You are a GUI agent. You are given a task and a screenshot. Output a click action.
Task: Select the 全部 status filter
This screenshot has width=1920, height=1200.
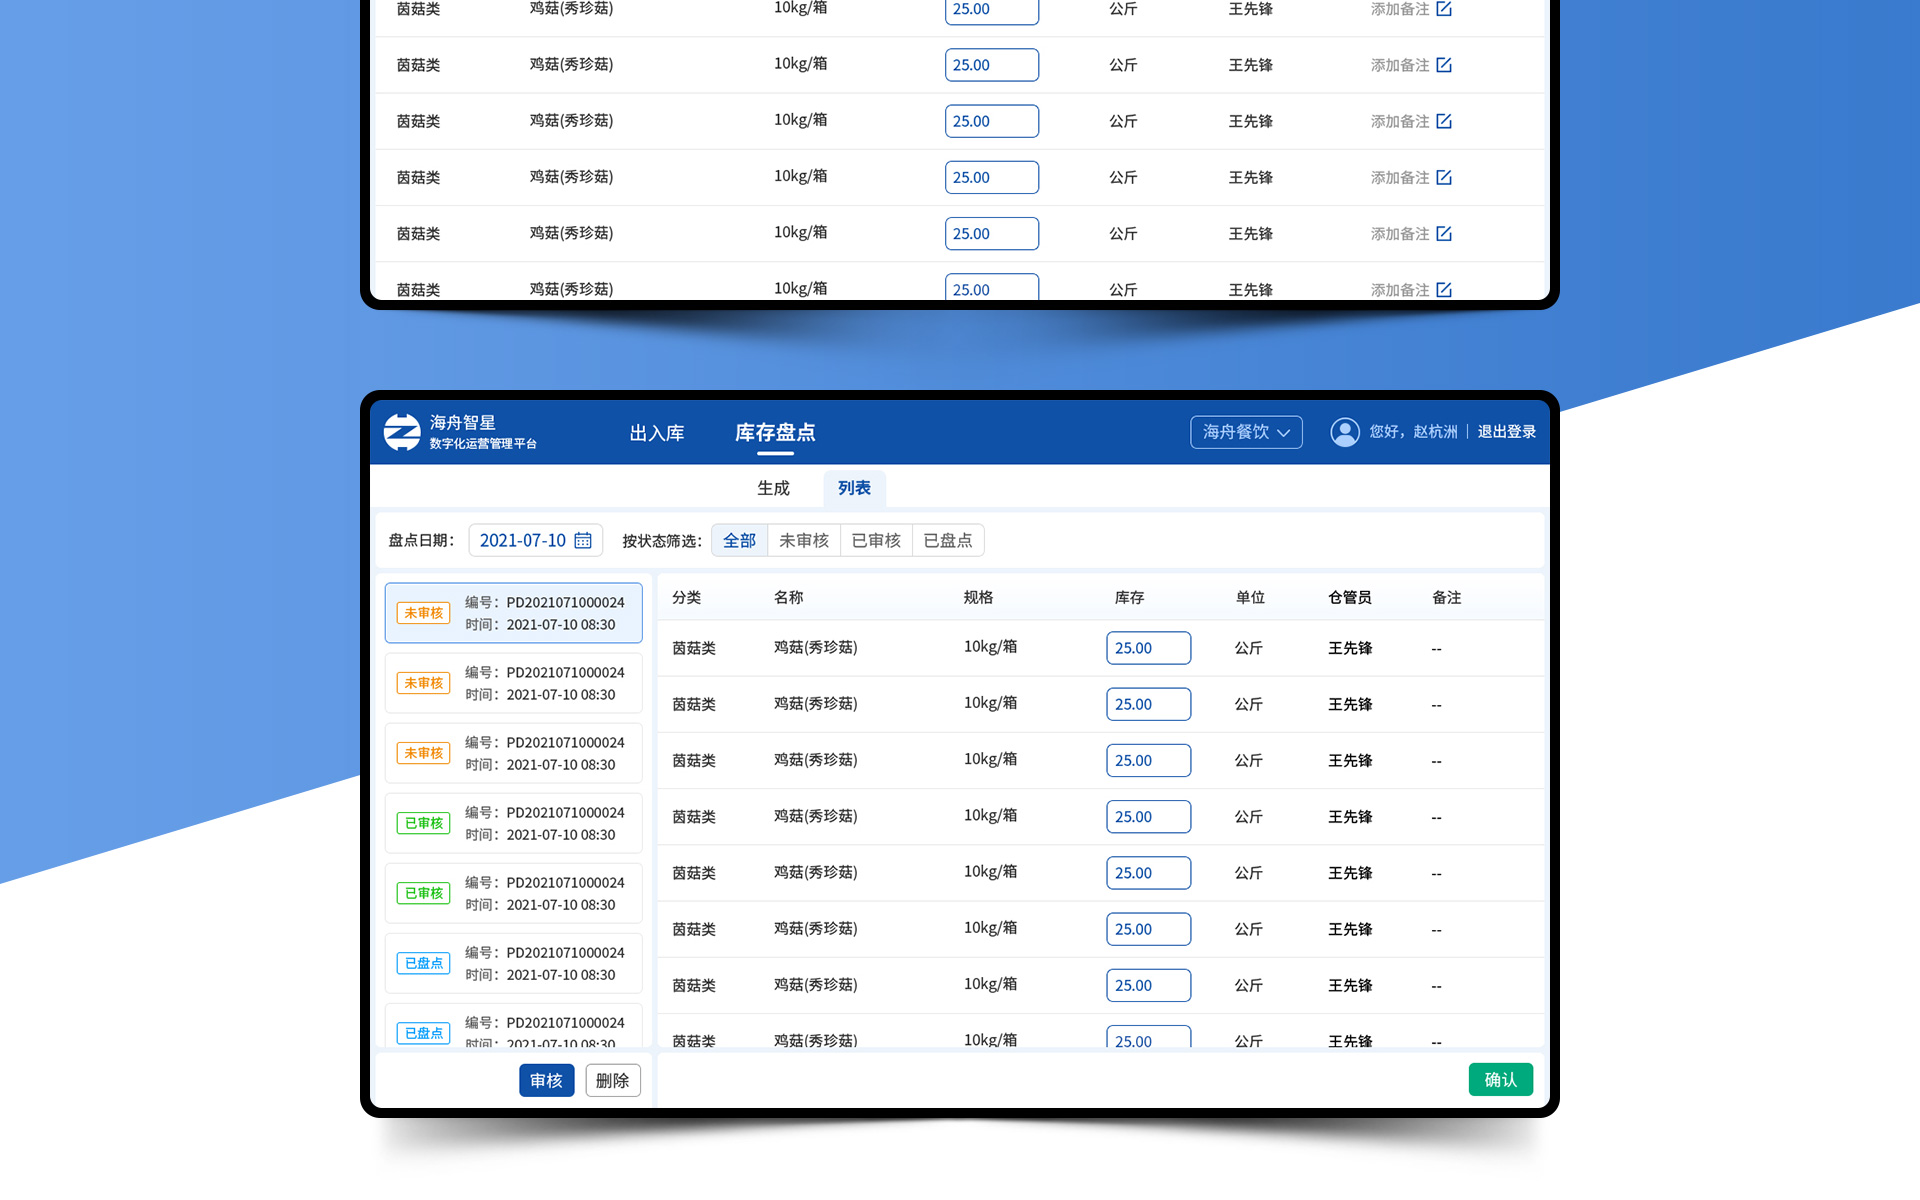739,540
